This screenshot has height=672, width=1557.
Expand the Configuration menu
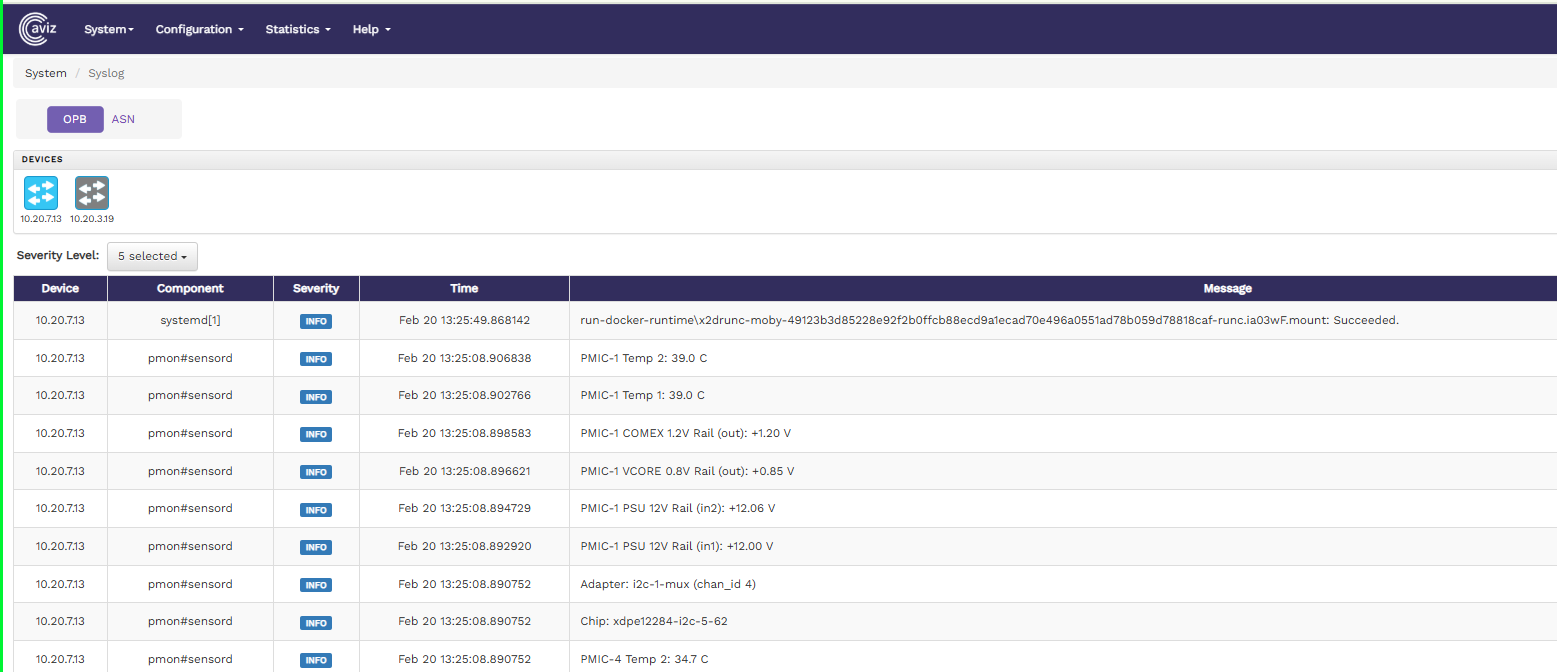[199, 29]
